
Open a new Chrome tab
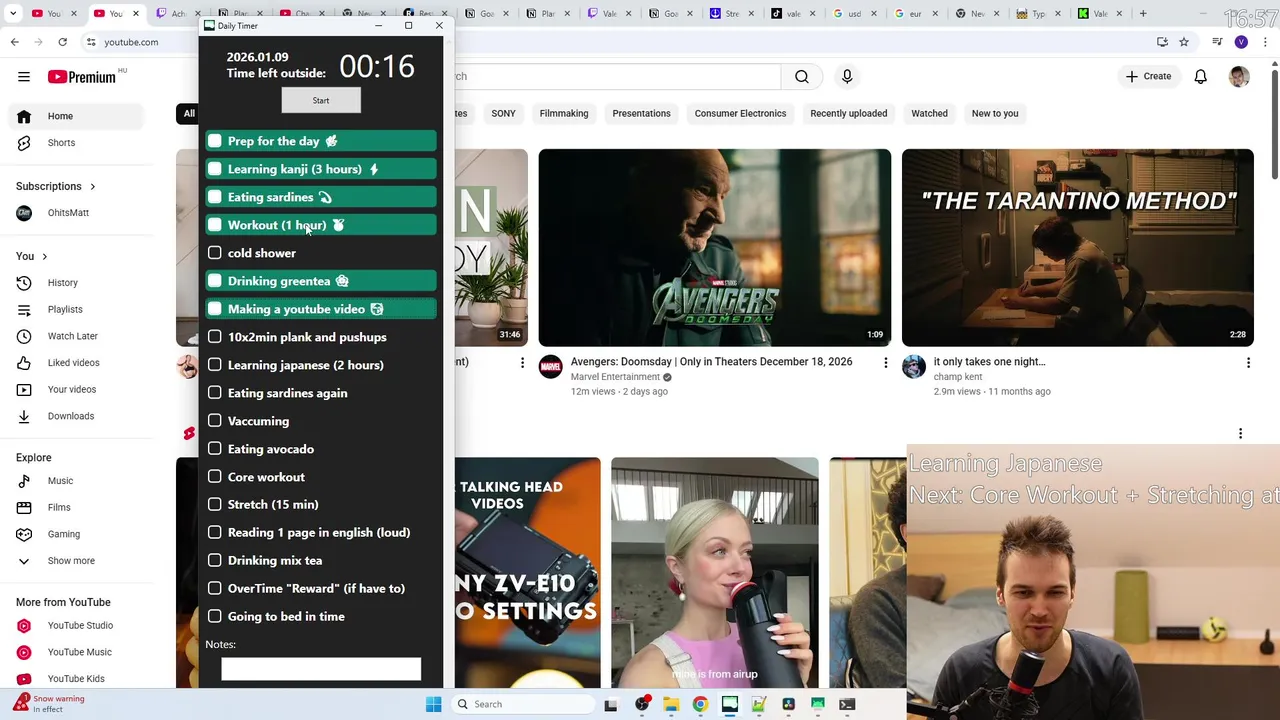point(1143,14)
